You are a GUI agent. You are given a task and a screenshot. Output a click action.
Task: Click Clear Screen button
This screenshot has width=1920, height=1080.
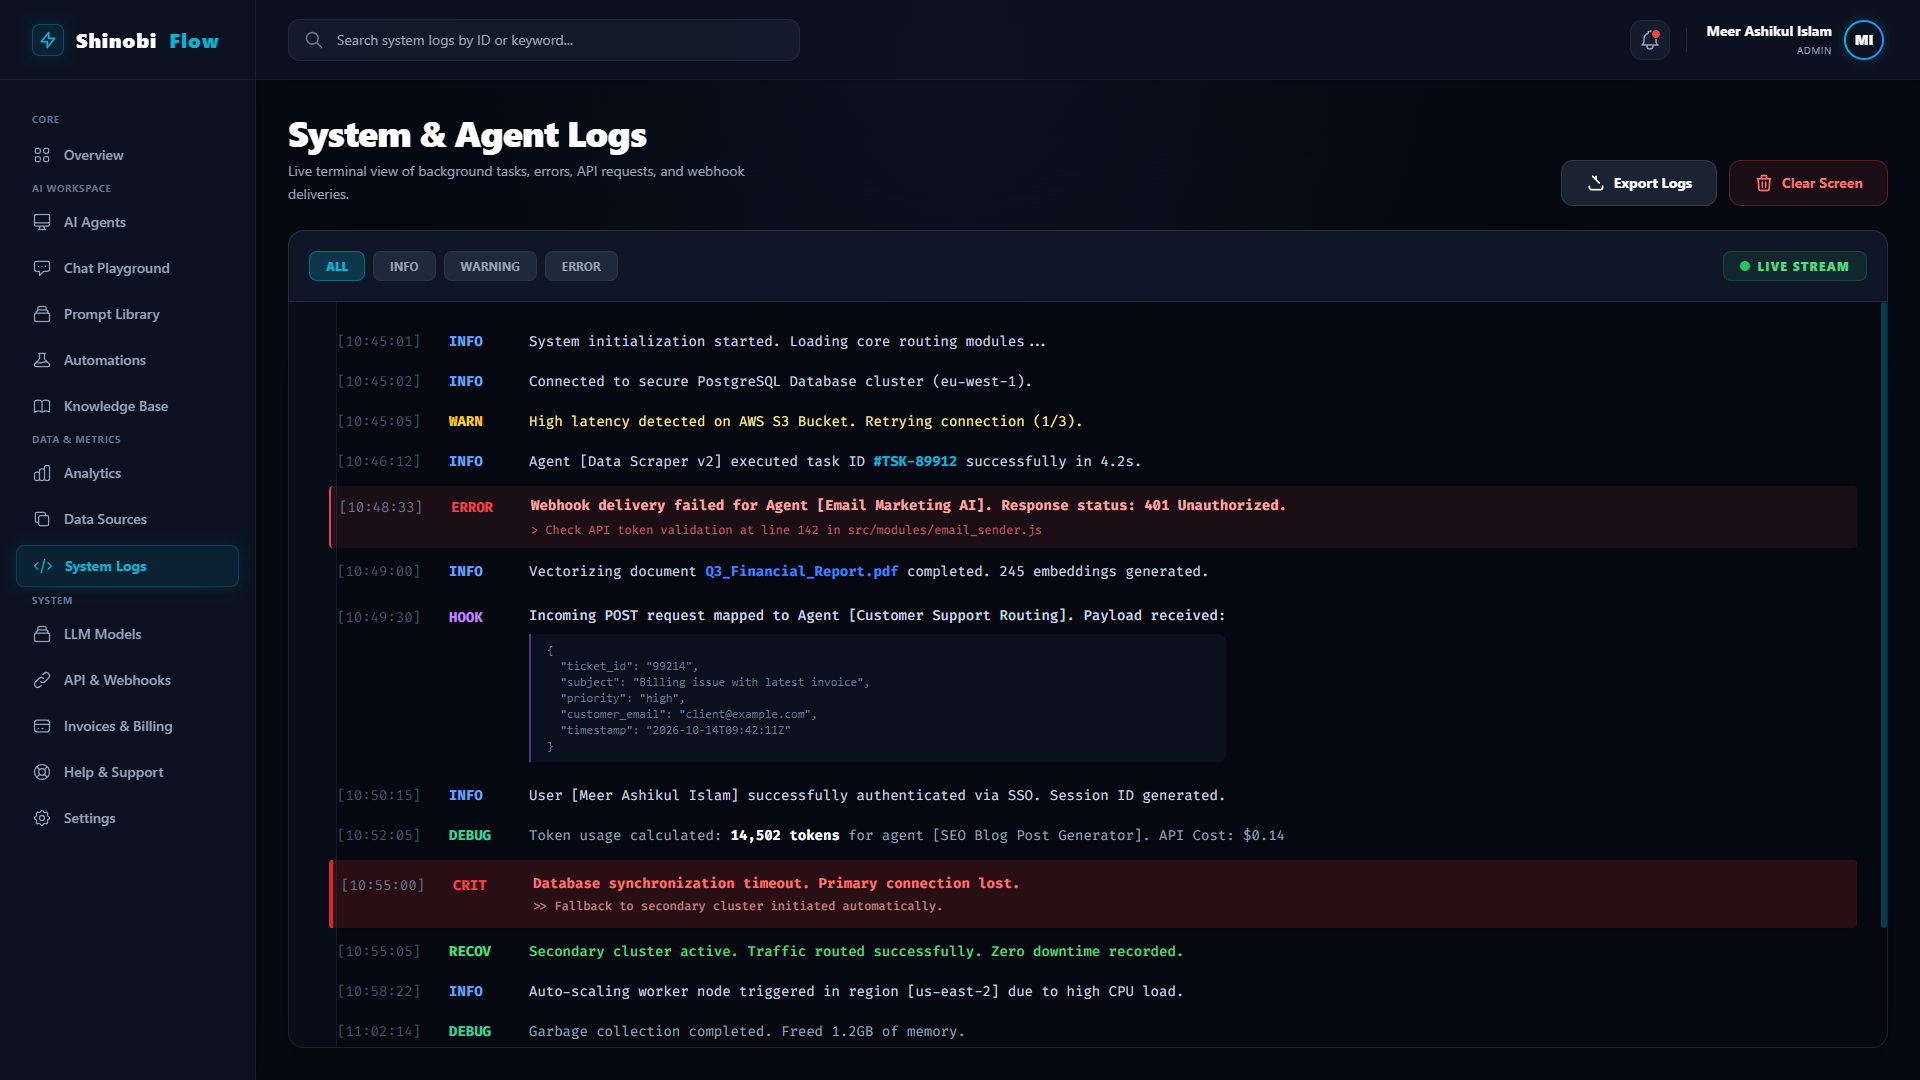[x=1808, y=183]
